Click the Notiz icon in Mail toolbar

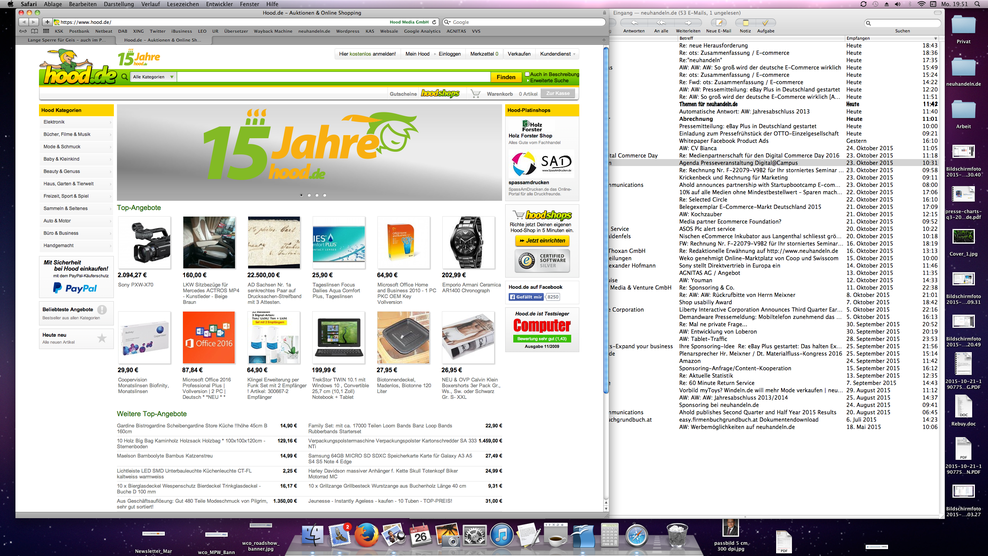tap(745, 23)
